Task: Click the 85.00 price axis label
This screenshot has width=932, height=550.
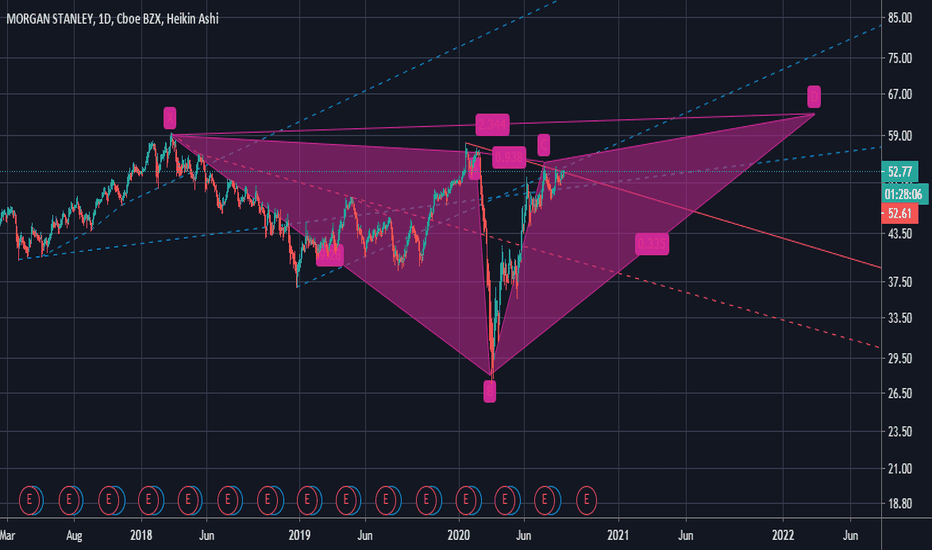Action: click(x=899, y=18)
